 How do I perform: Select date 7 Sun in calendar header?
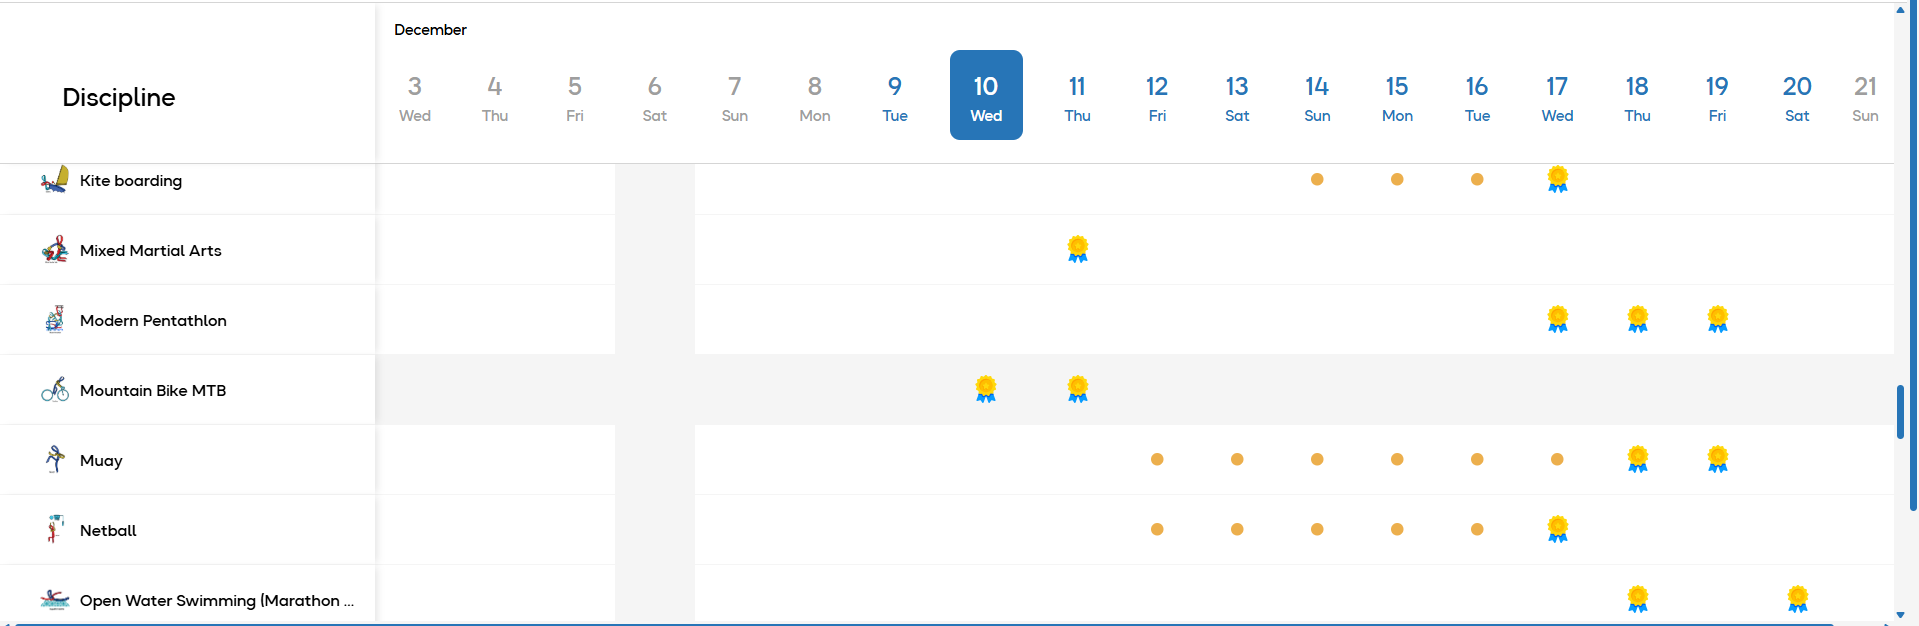pos(735,97)
